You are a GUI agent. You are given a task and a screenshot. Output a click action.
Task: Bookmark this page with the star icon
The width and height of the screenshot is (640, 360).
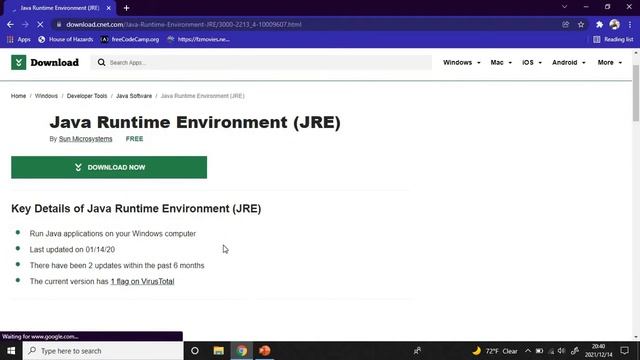point(581,24)
